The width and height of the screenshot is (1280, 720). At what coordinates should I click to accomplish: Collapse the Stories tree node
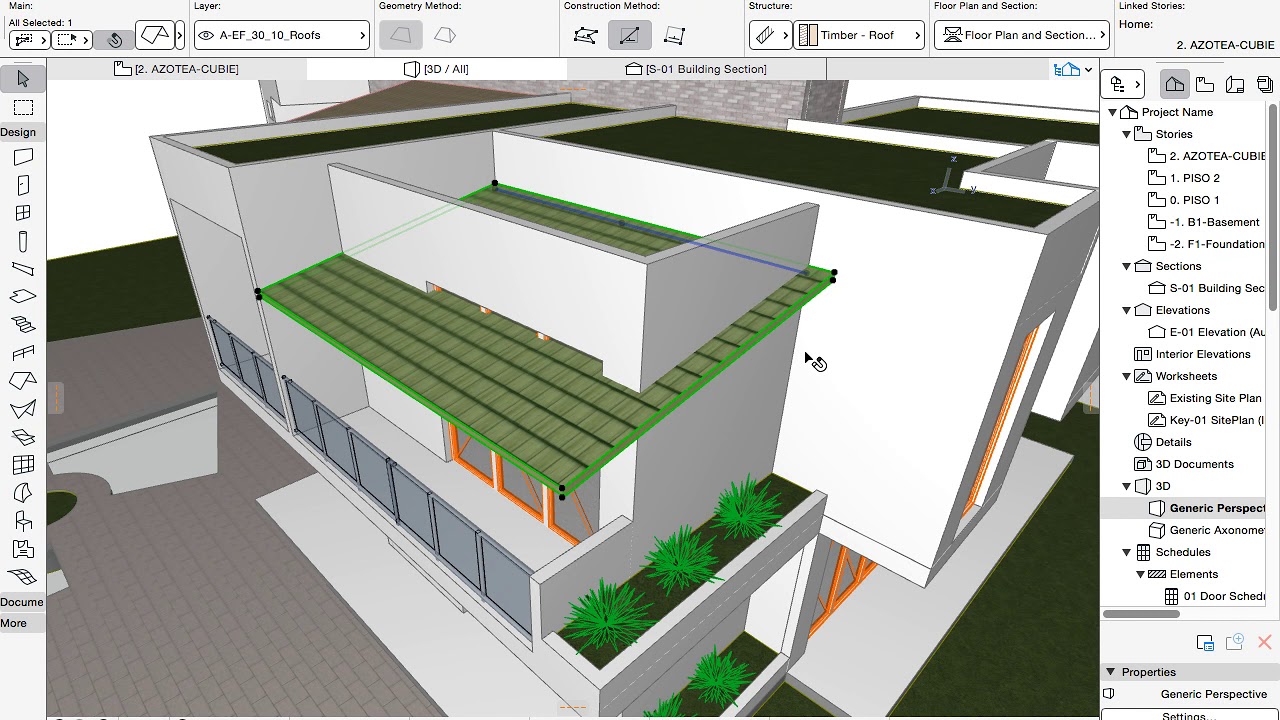(1127, 134)
